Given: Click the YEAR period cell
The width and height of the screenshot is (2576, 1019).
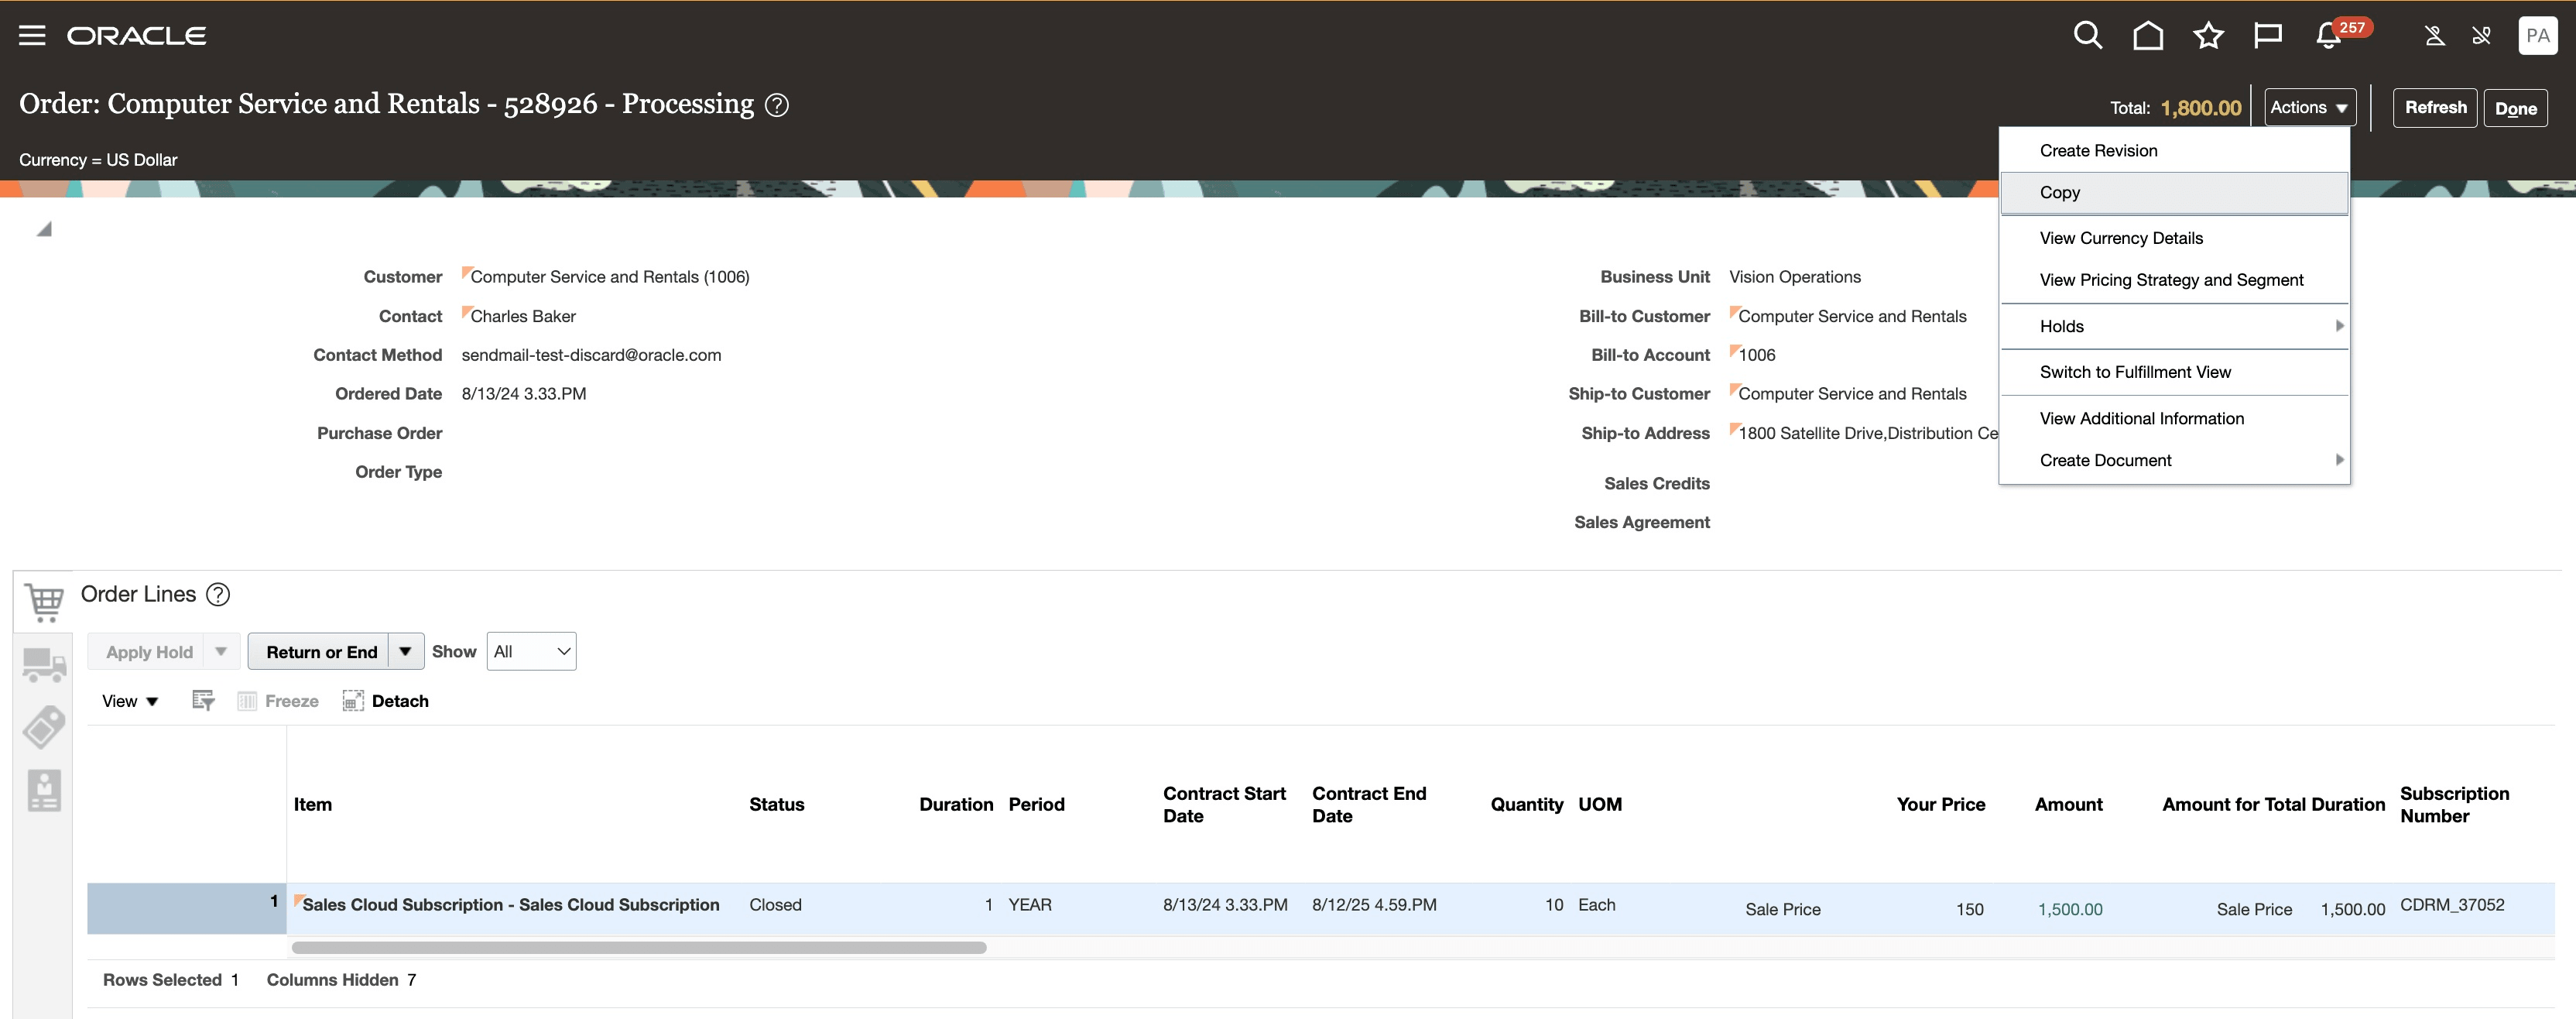Looking at the screenshot, I should (x=1029, y=905).
